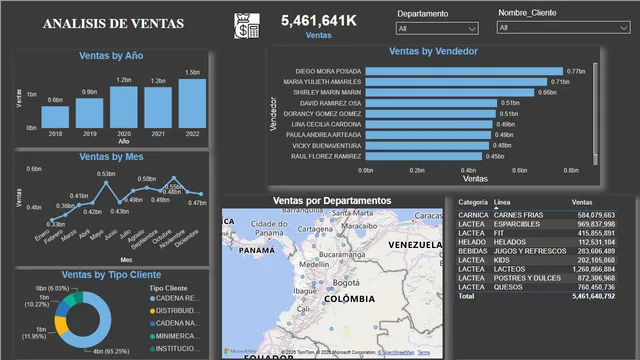Click the Ventas by Tipo Cliente title

[x=111, y=275]
